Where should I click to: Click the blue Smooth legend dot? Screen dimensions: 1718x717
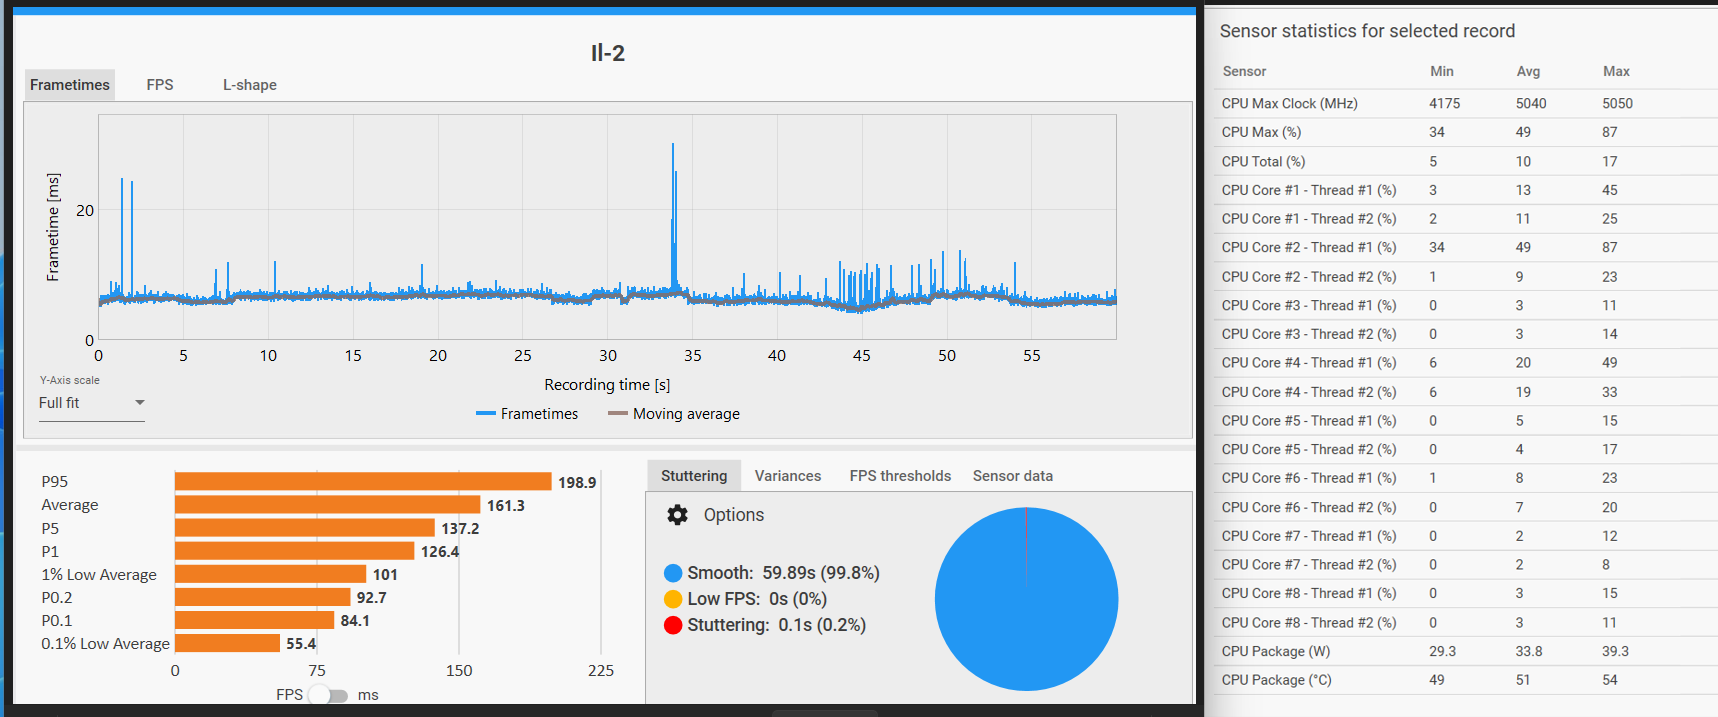(x=673, y=573)
